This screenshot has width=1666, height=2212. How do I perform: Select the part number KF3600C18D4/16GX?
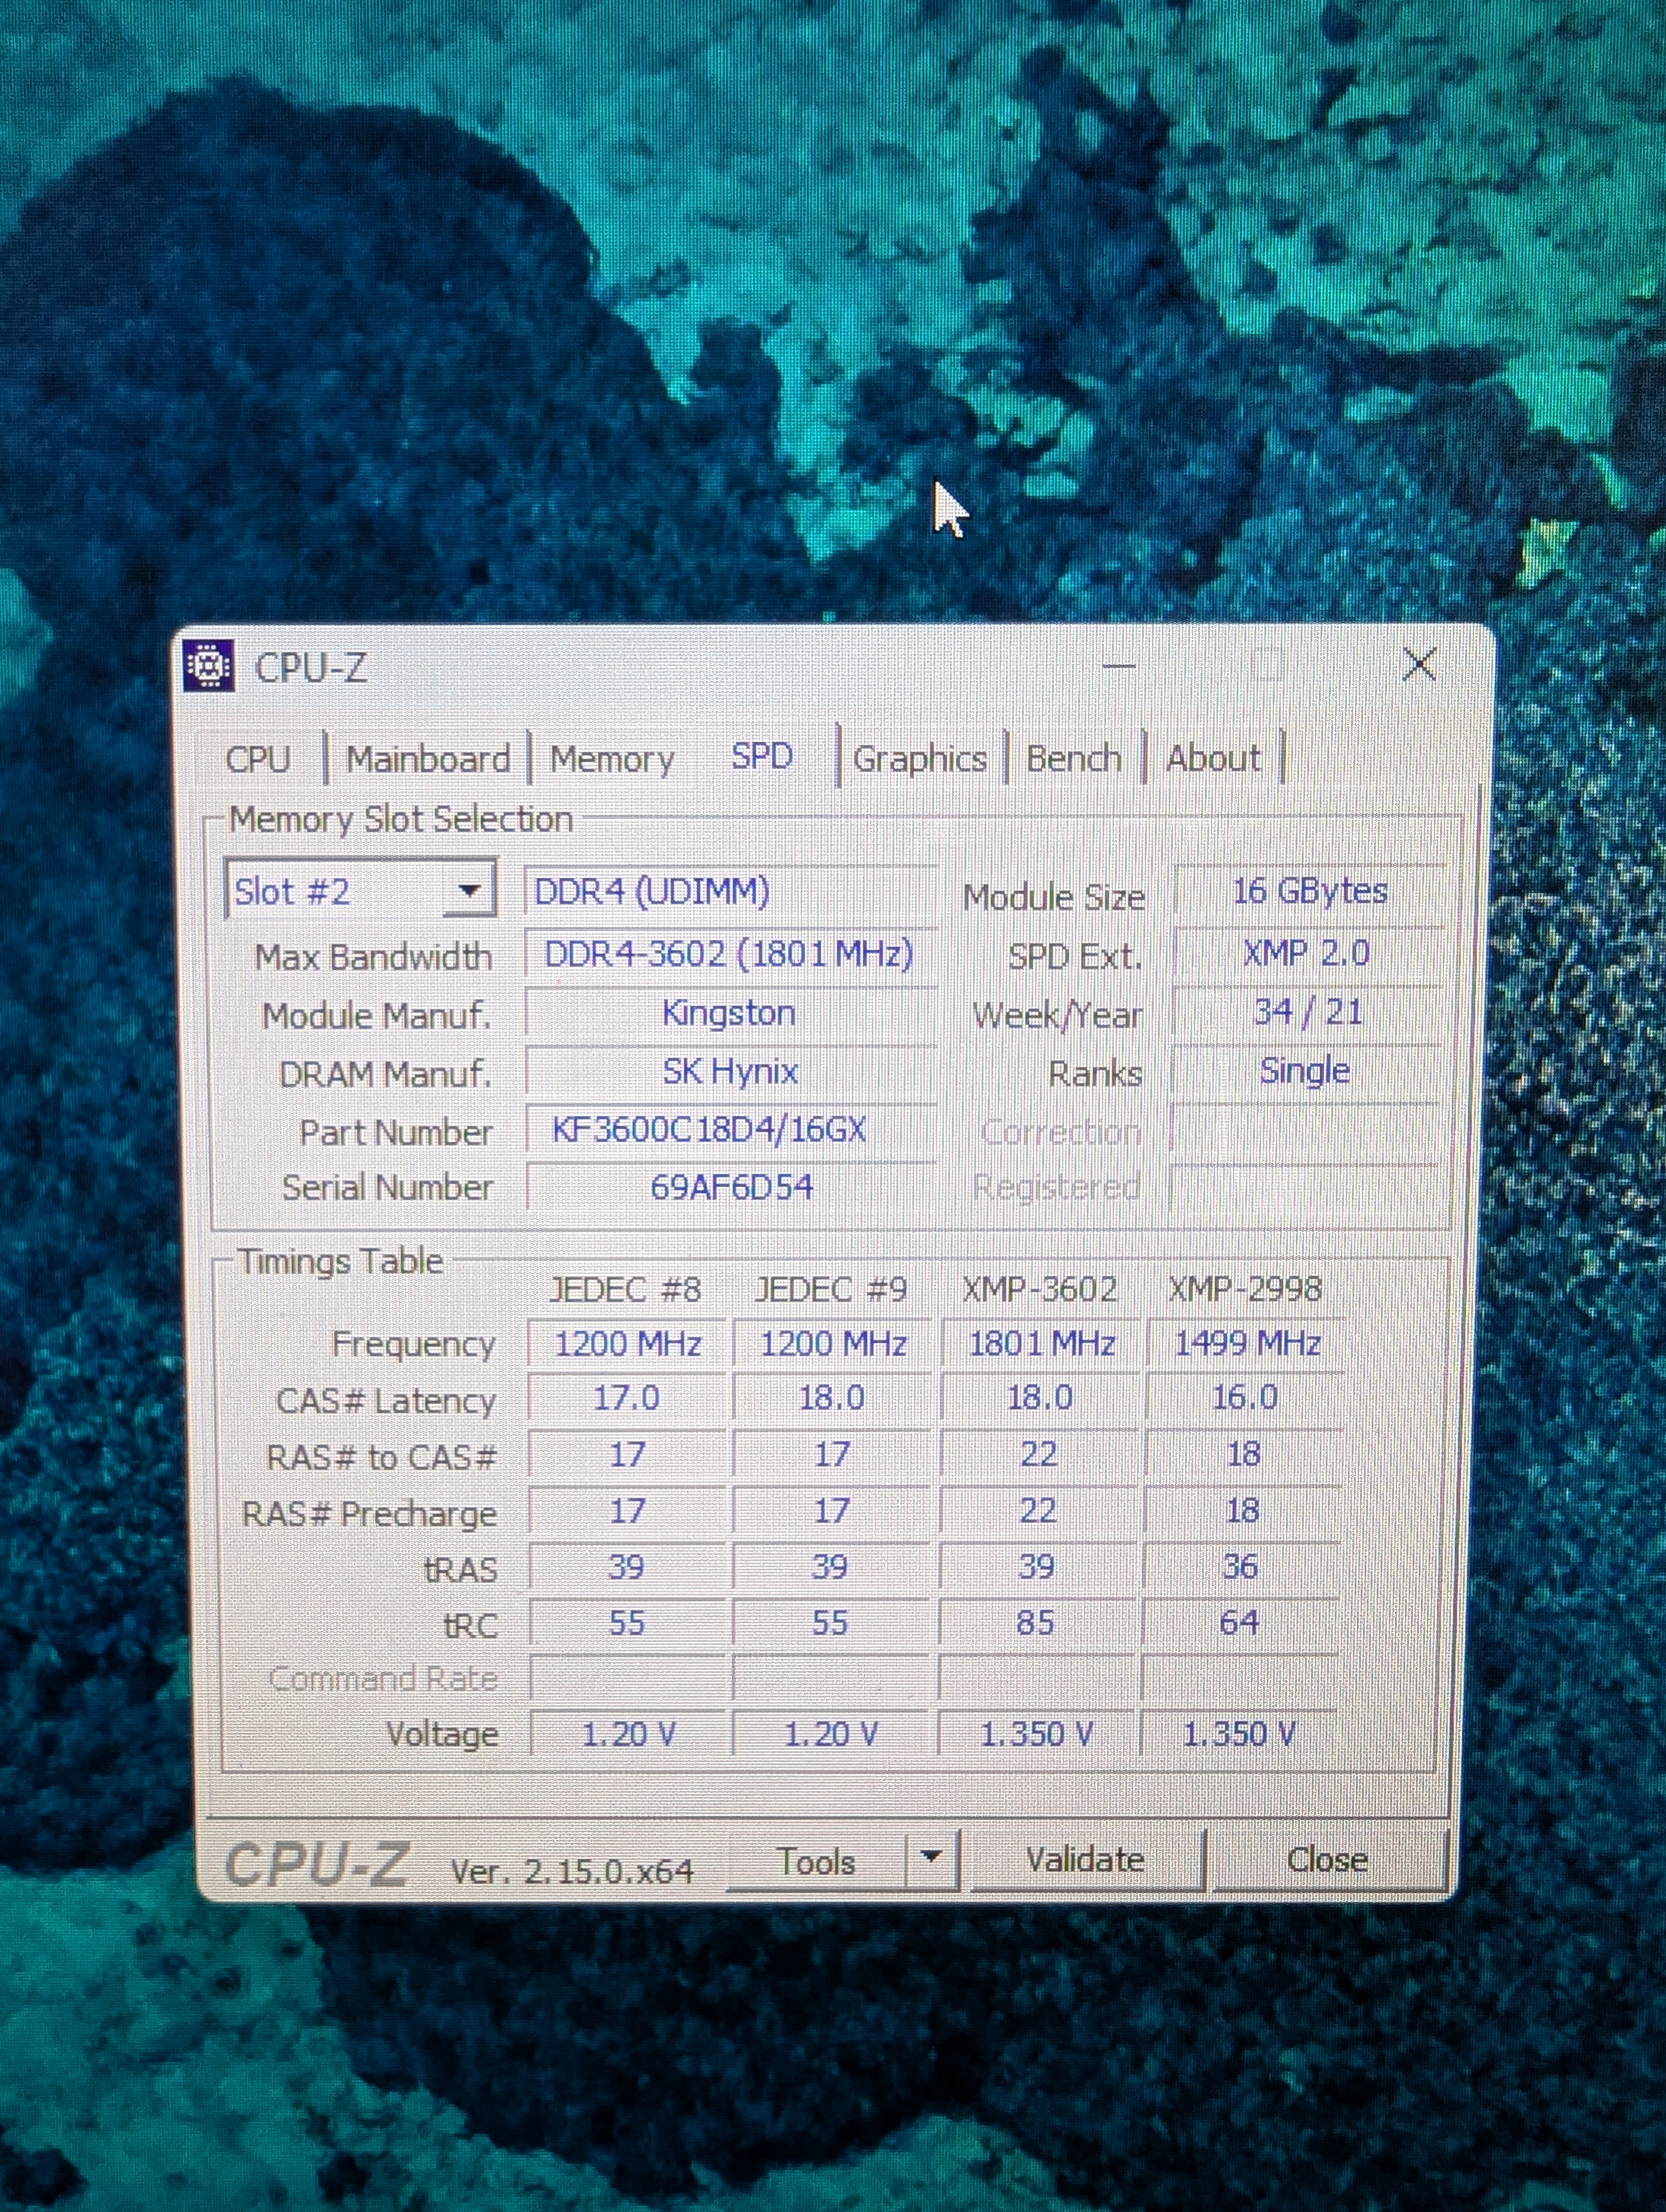click(730, 1130)
